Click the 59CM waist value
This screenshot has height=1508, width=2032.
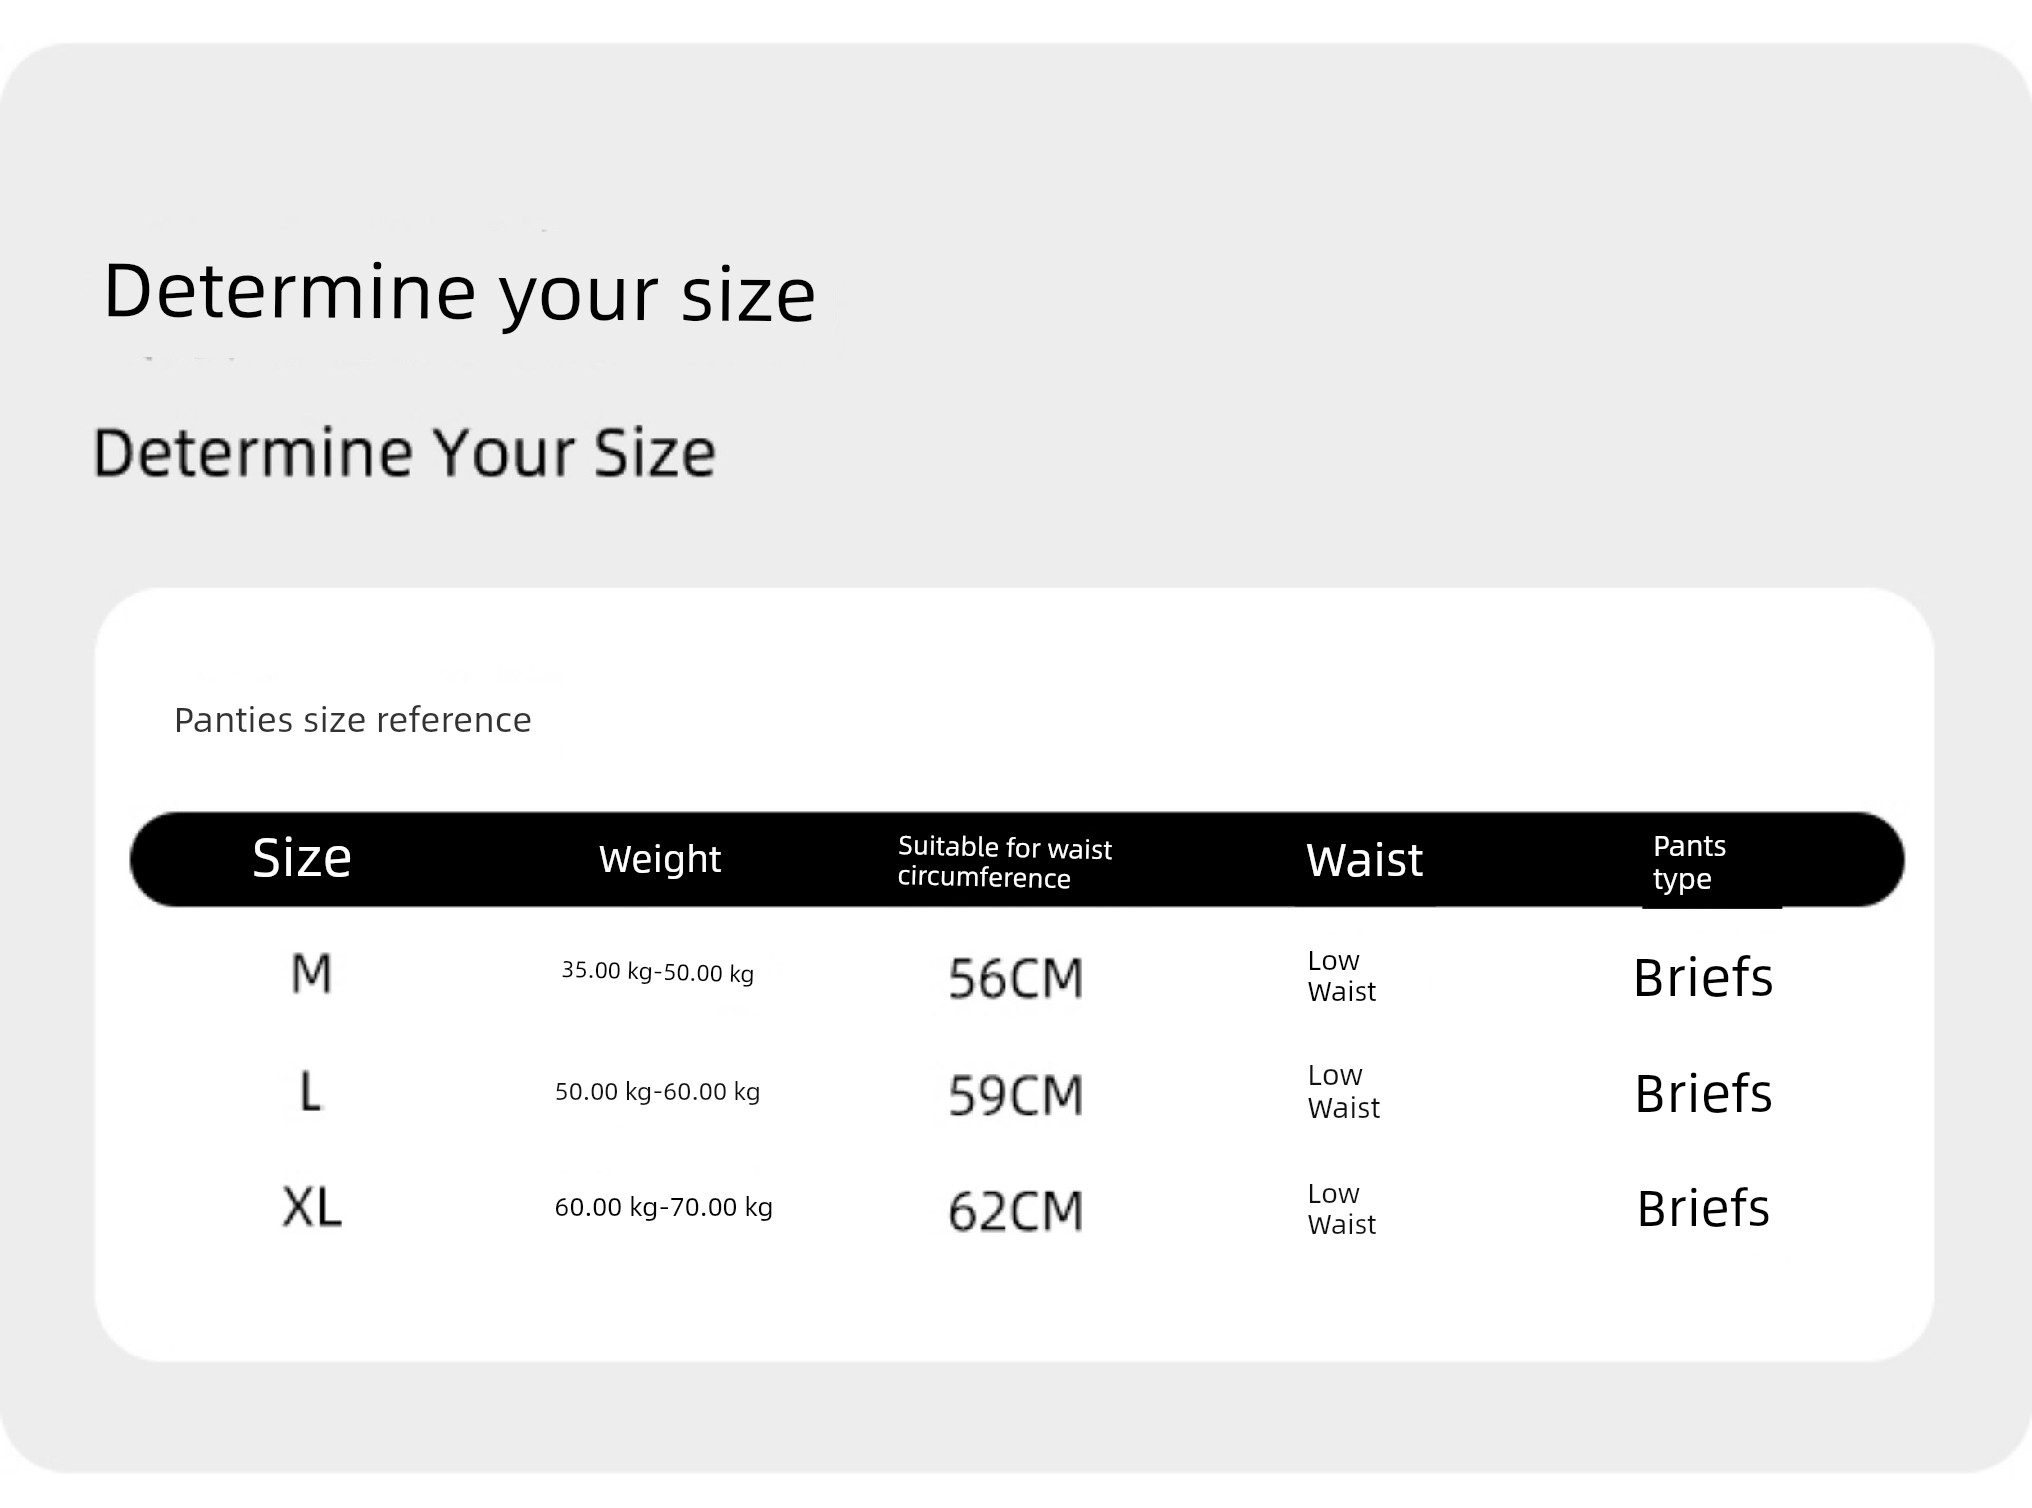click(1015, 1095)
